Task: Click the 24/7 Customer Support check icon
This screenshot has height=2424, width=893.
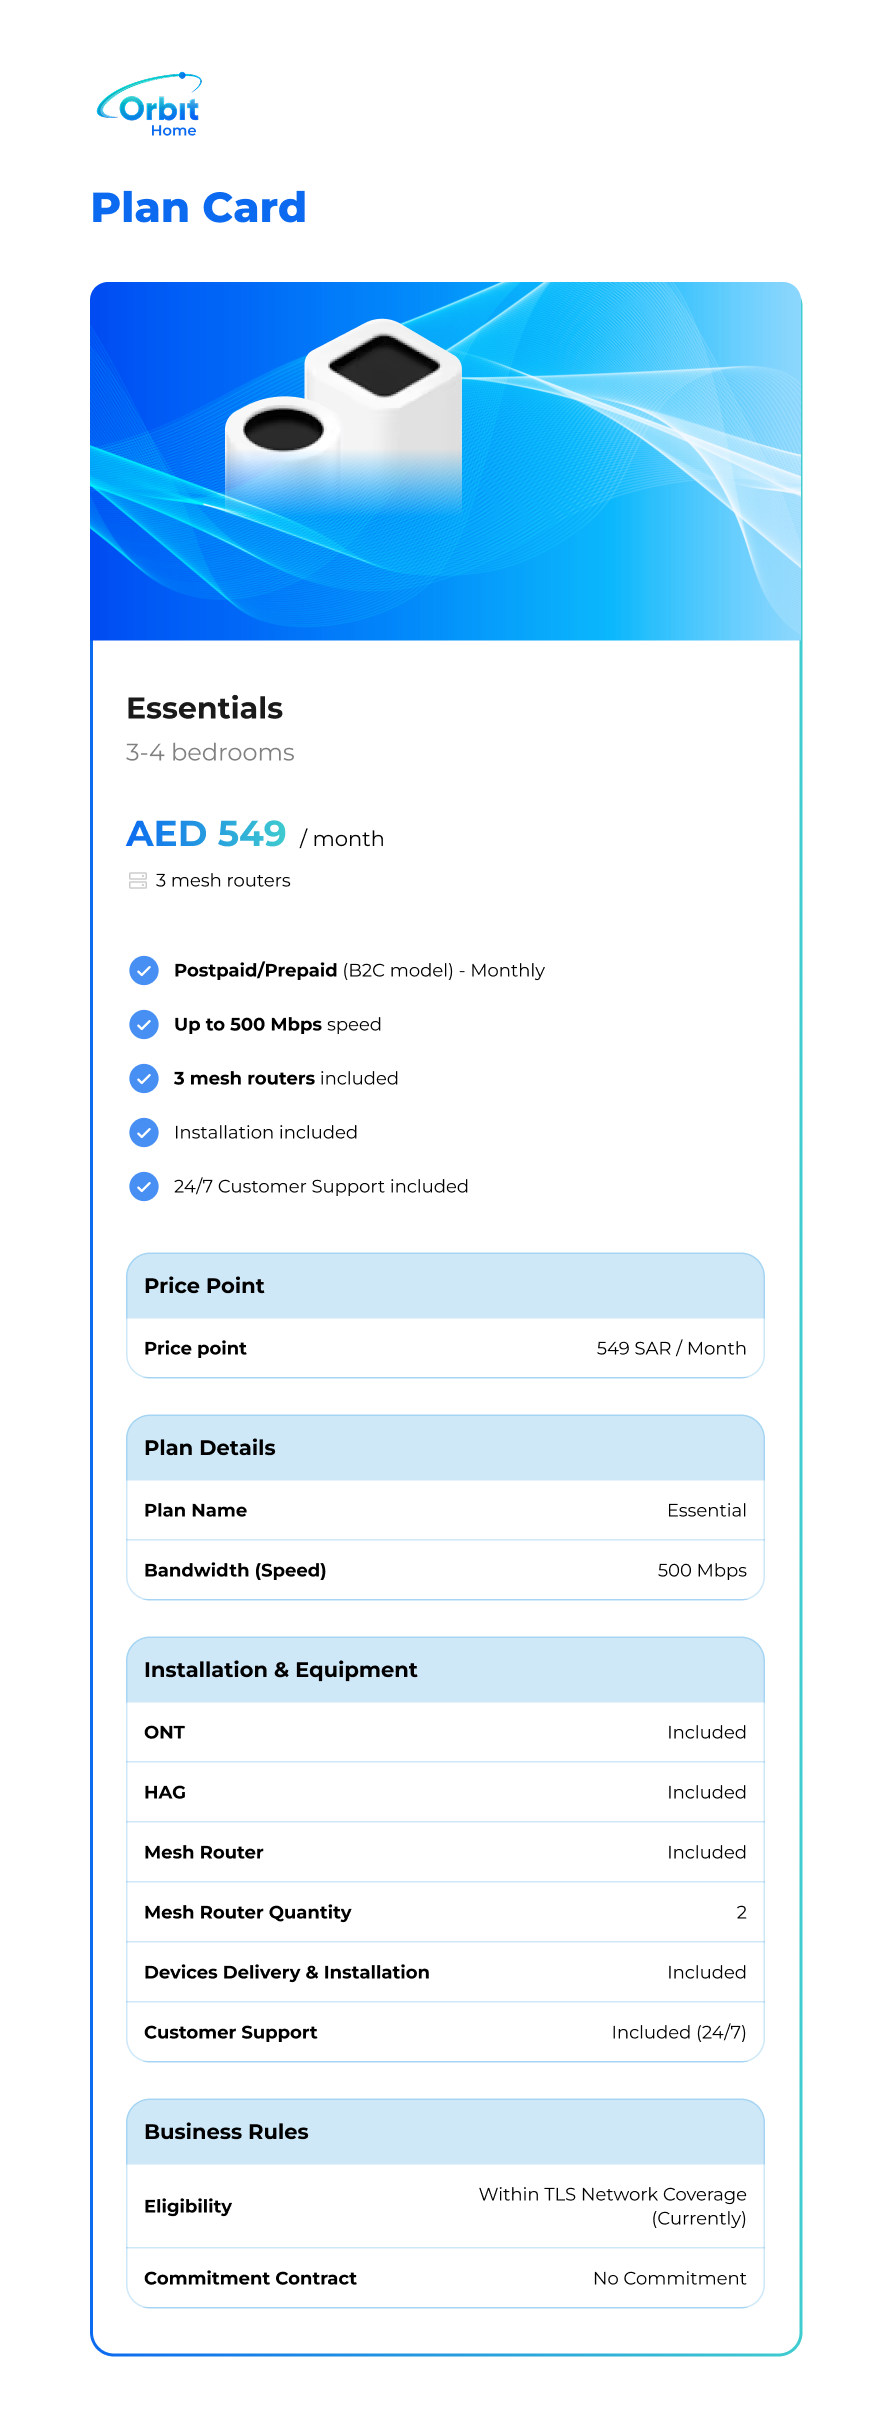Action: point(144,1186)
